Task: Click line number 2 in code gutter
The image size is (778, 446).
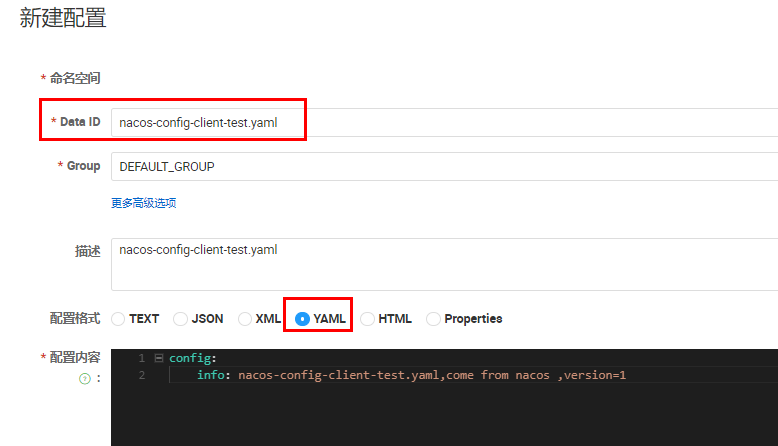Action: point(142,375)
